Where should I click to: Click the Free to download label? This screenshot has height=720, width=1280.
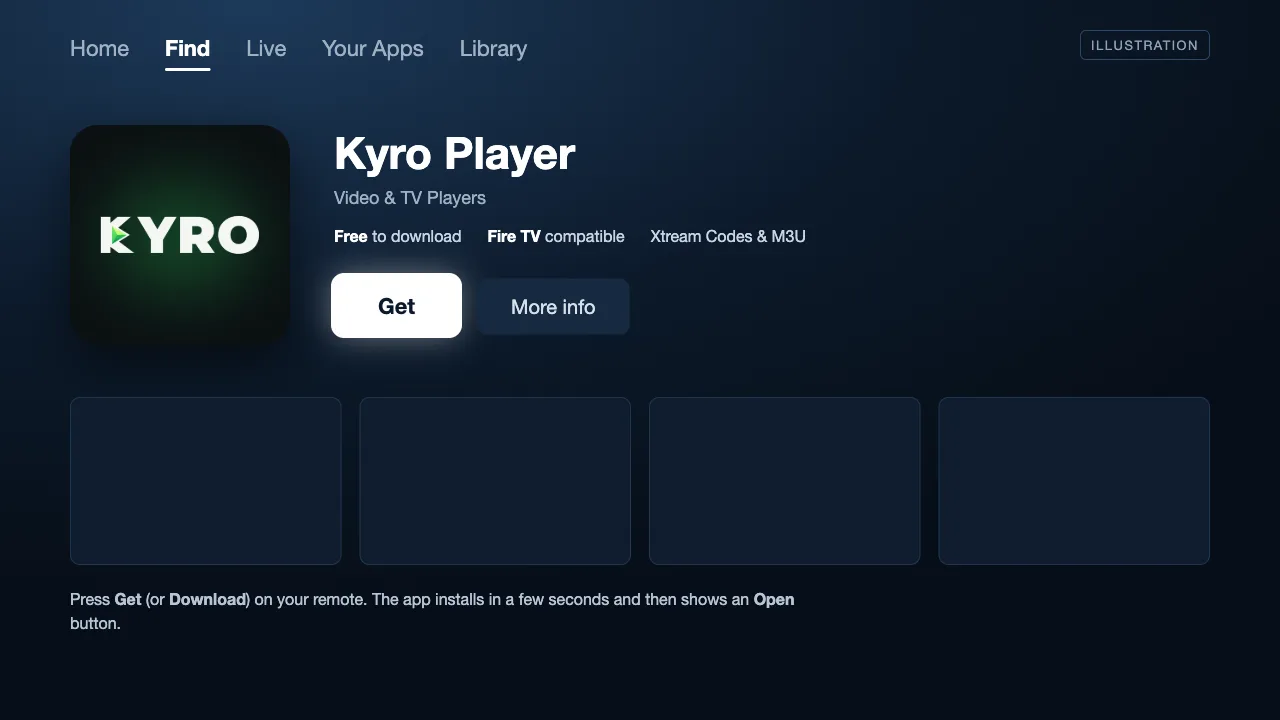pos(398,236)
